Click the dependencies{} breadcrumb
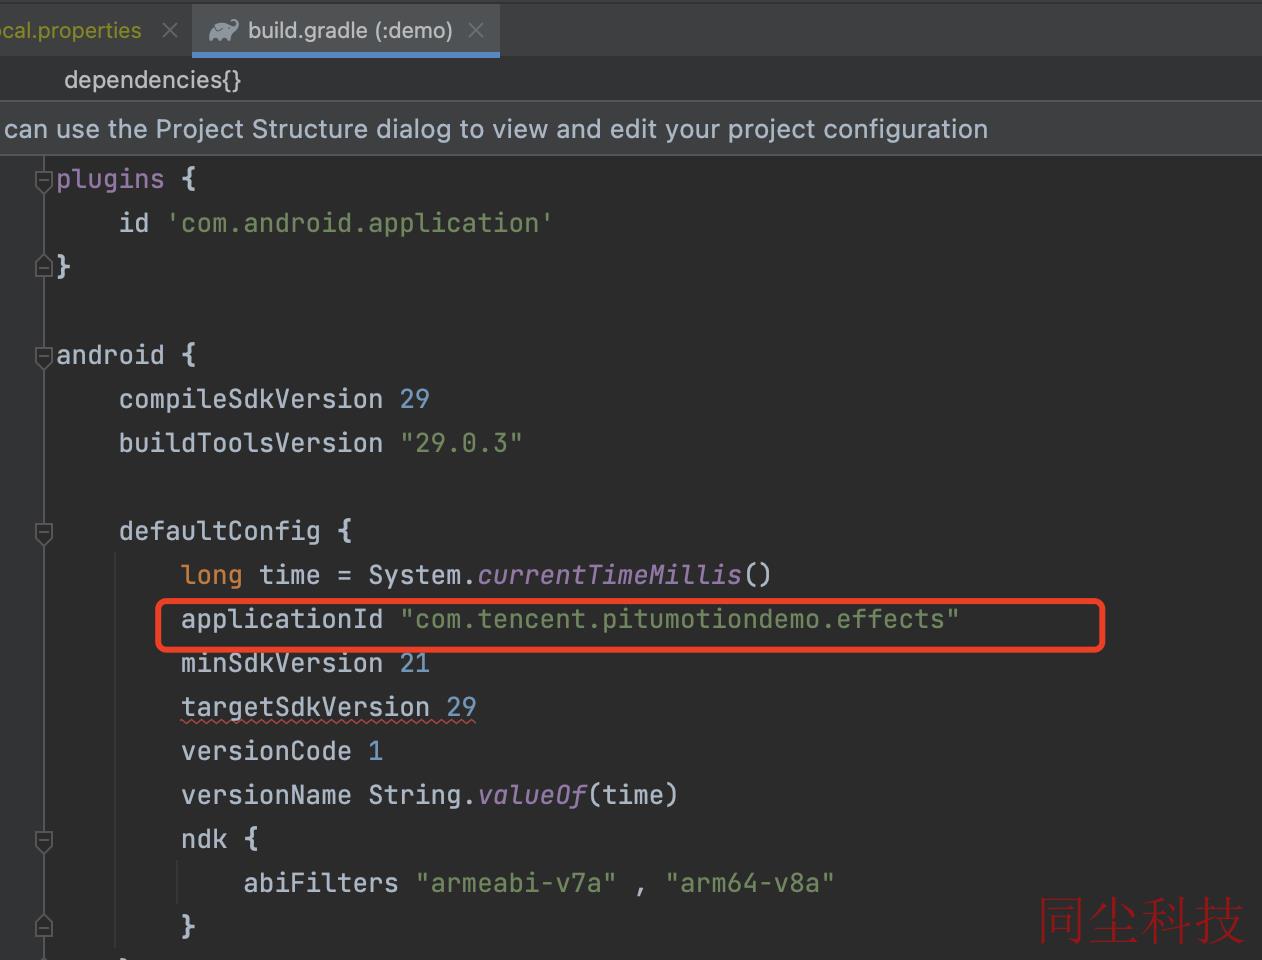The image size is (1262, 960). point(152,80)
